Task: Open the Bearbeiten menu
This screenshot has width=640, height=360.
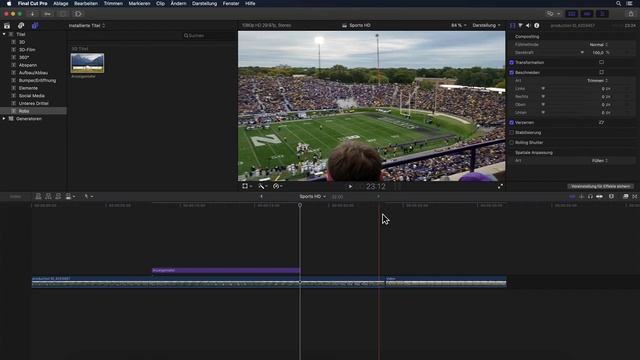Action: [x=86, y=3]
